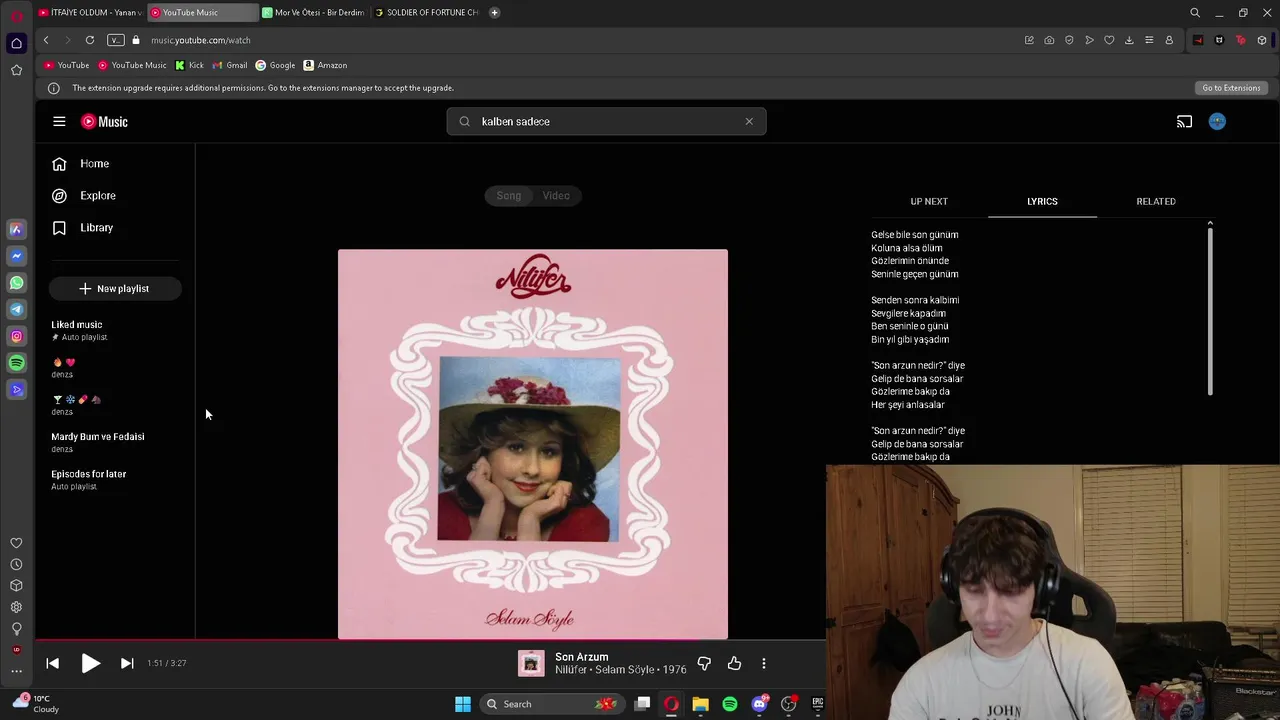This screenshot has width=1280, height=720.
Task: Take a snapshot with camera toolbar icon
Action: (x=1049, y=40)
